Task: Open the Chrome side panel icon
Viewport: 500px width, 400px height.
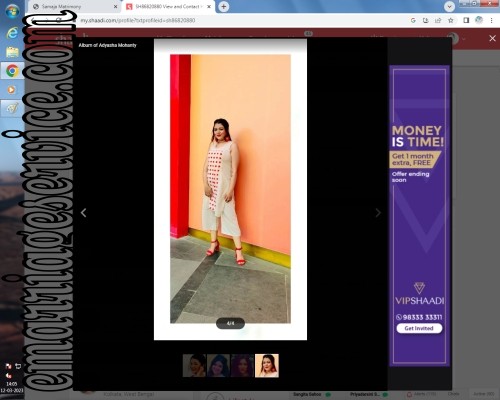Action: pyautogui.click(x=466, y=20)
